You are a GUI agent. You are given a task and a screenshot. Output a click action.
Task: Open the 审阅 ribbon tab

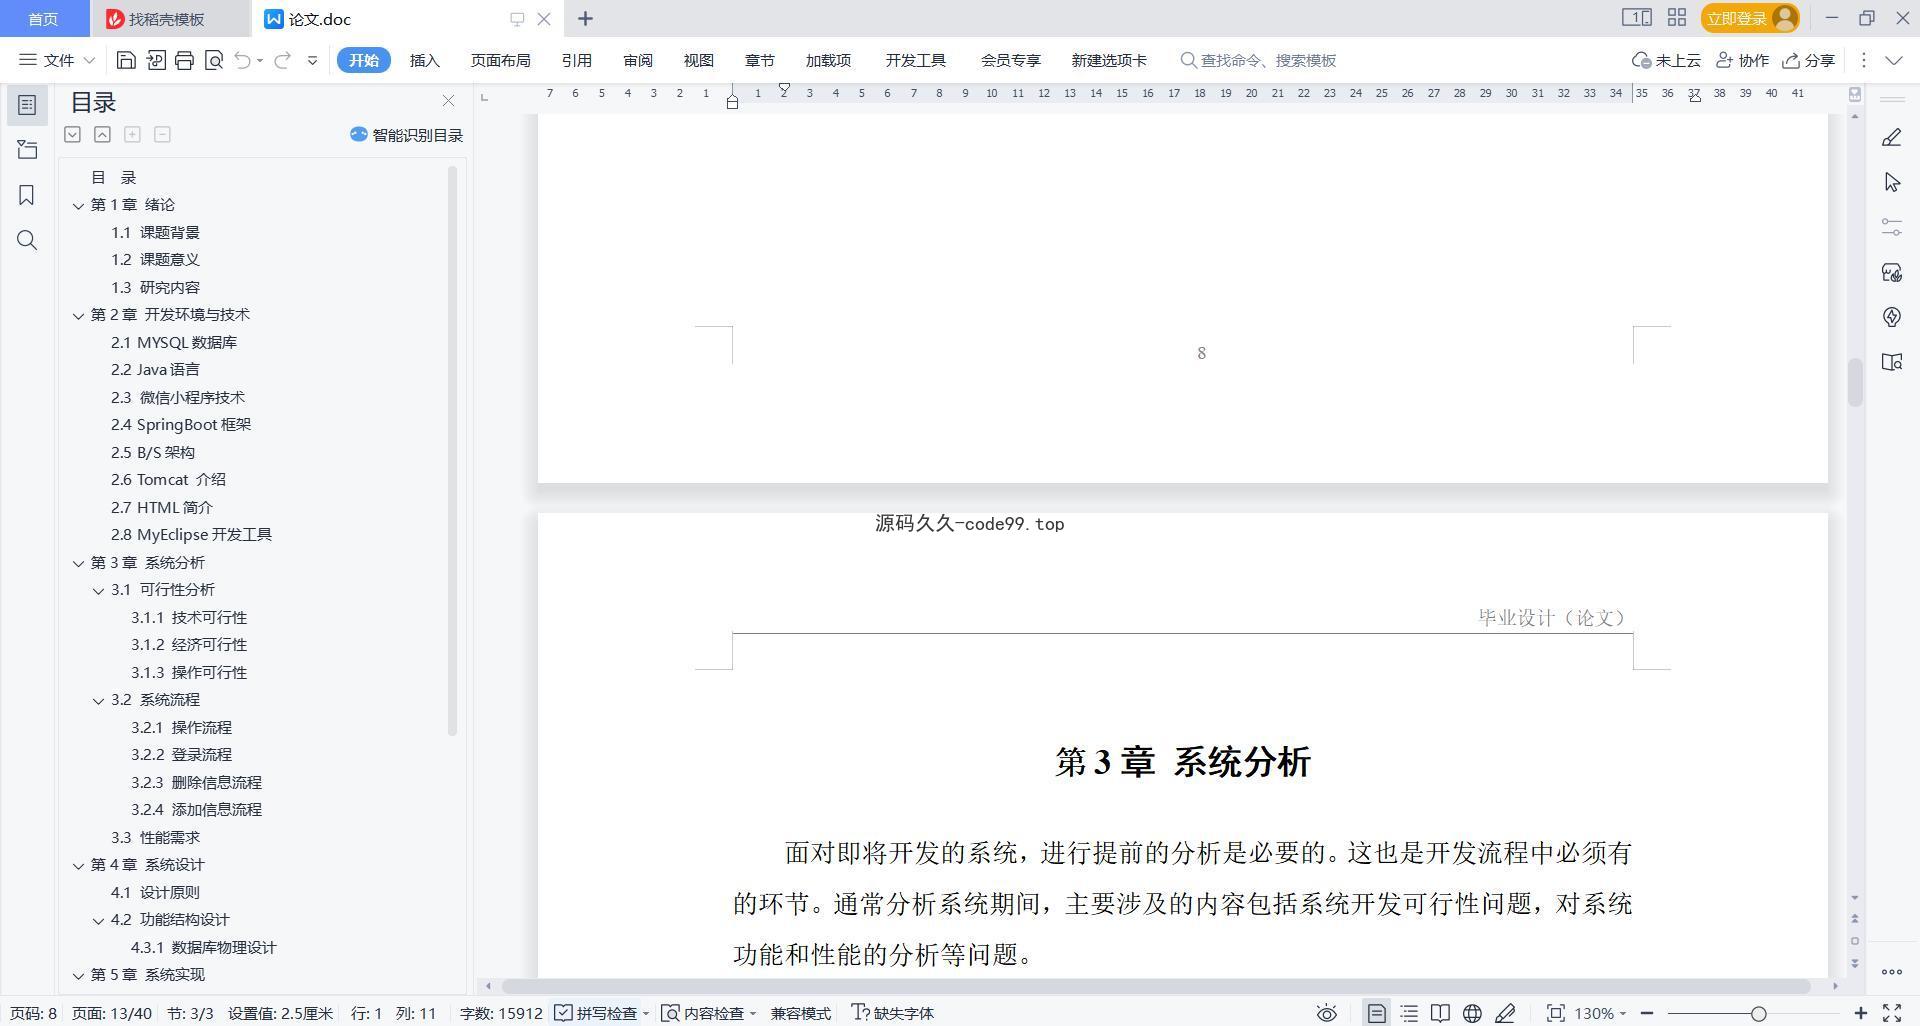[x=638, y=60]
